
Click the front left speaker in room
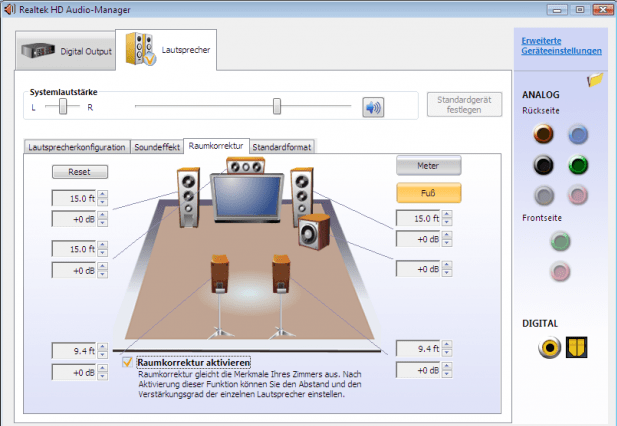coord(188,197)
